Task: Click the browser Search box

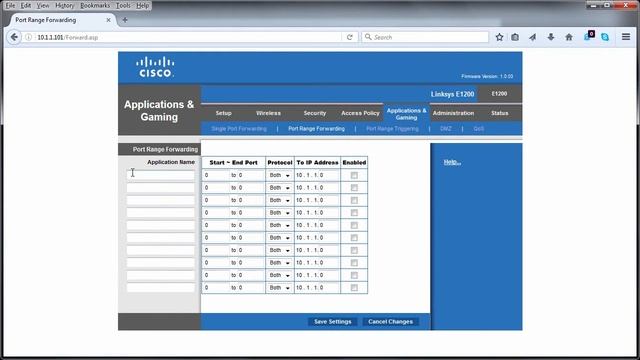Action: coord(425,37)
